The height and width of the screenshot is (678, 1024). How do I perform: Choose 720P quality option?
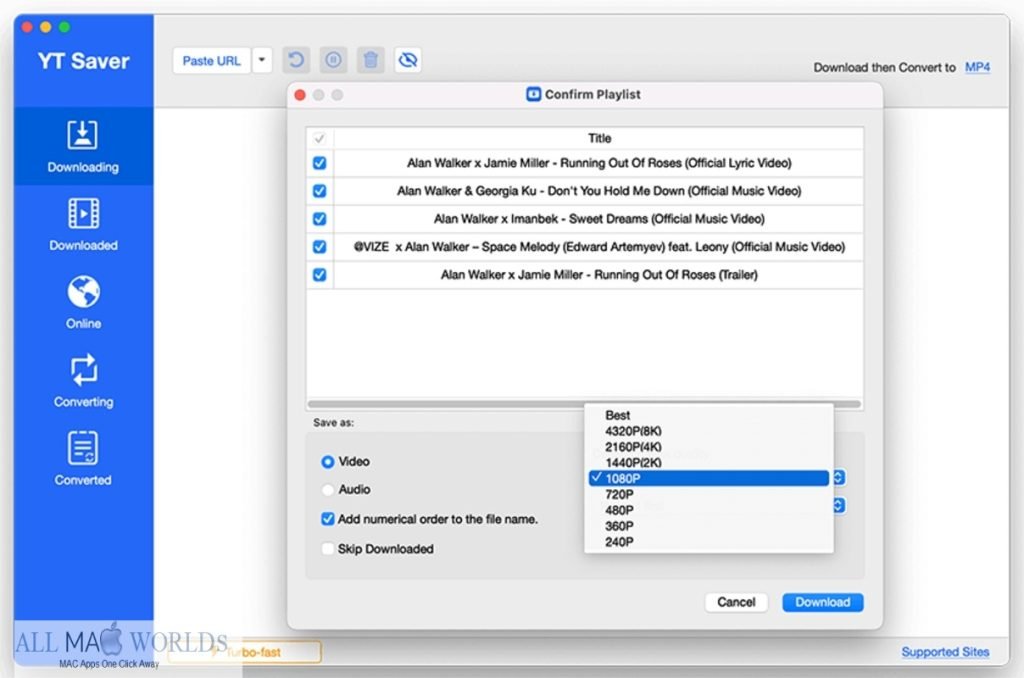click(709, 494)
